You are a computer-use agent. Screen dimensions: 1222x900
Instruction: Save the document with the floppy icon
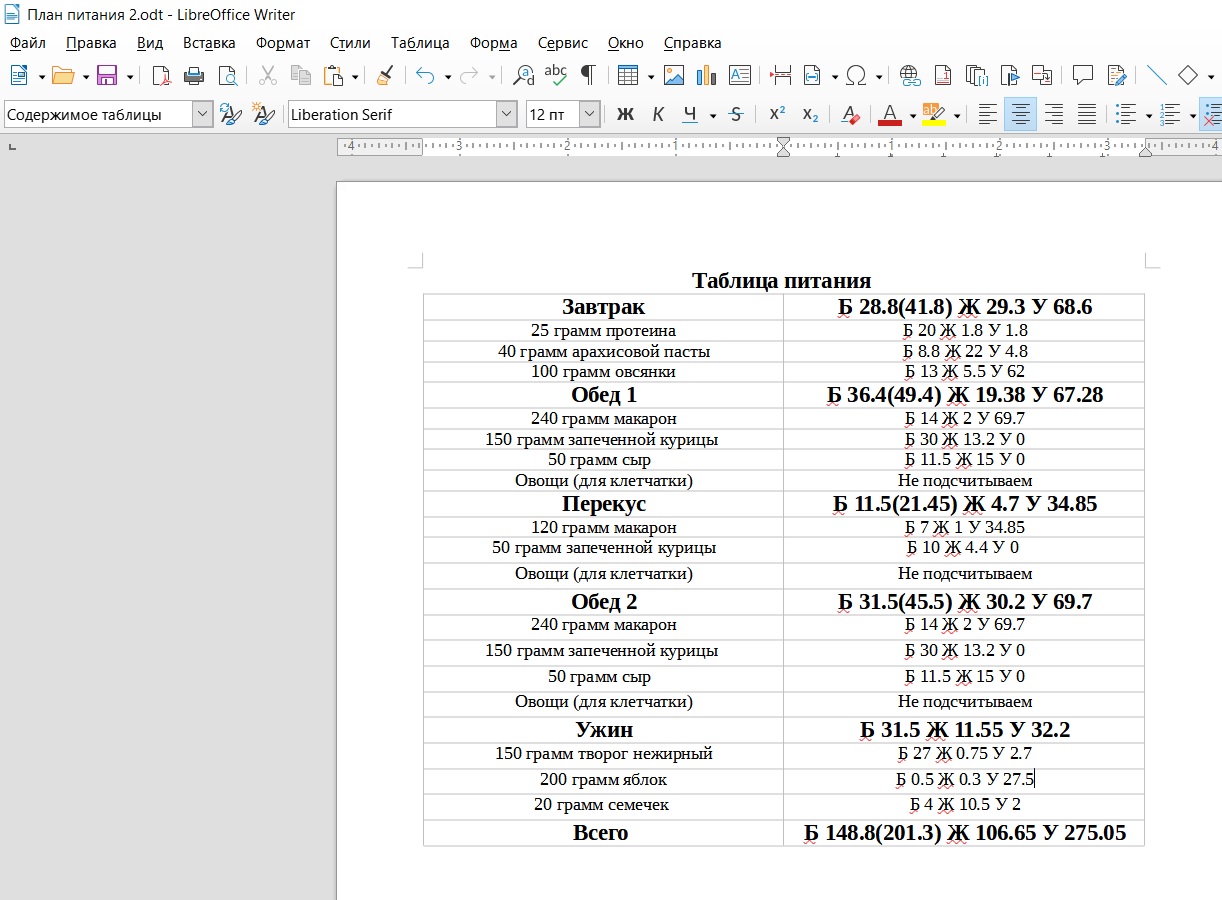107,75
